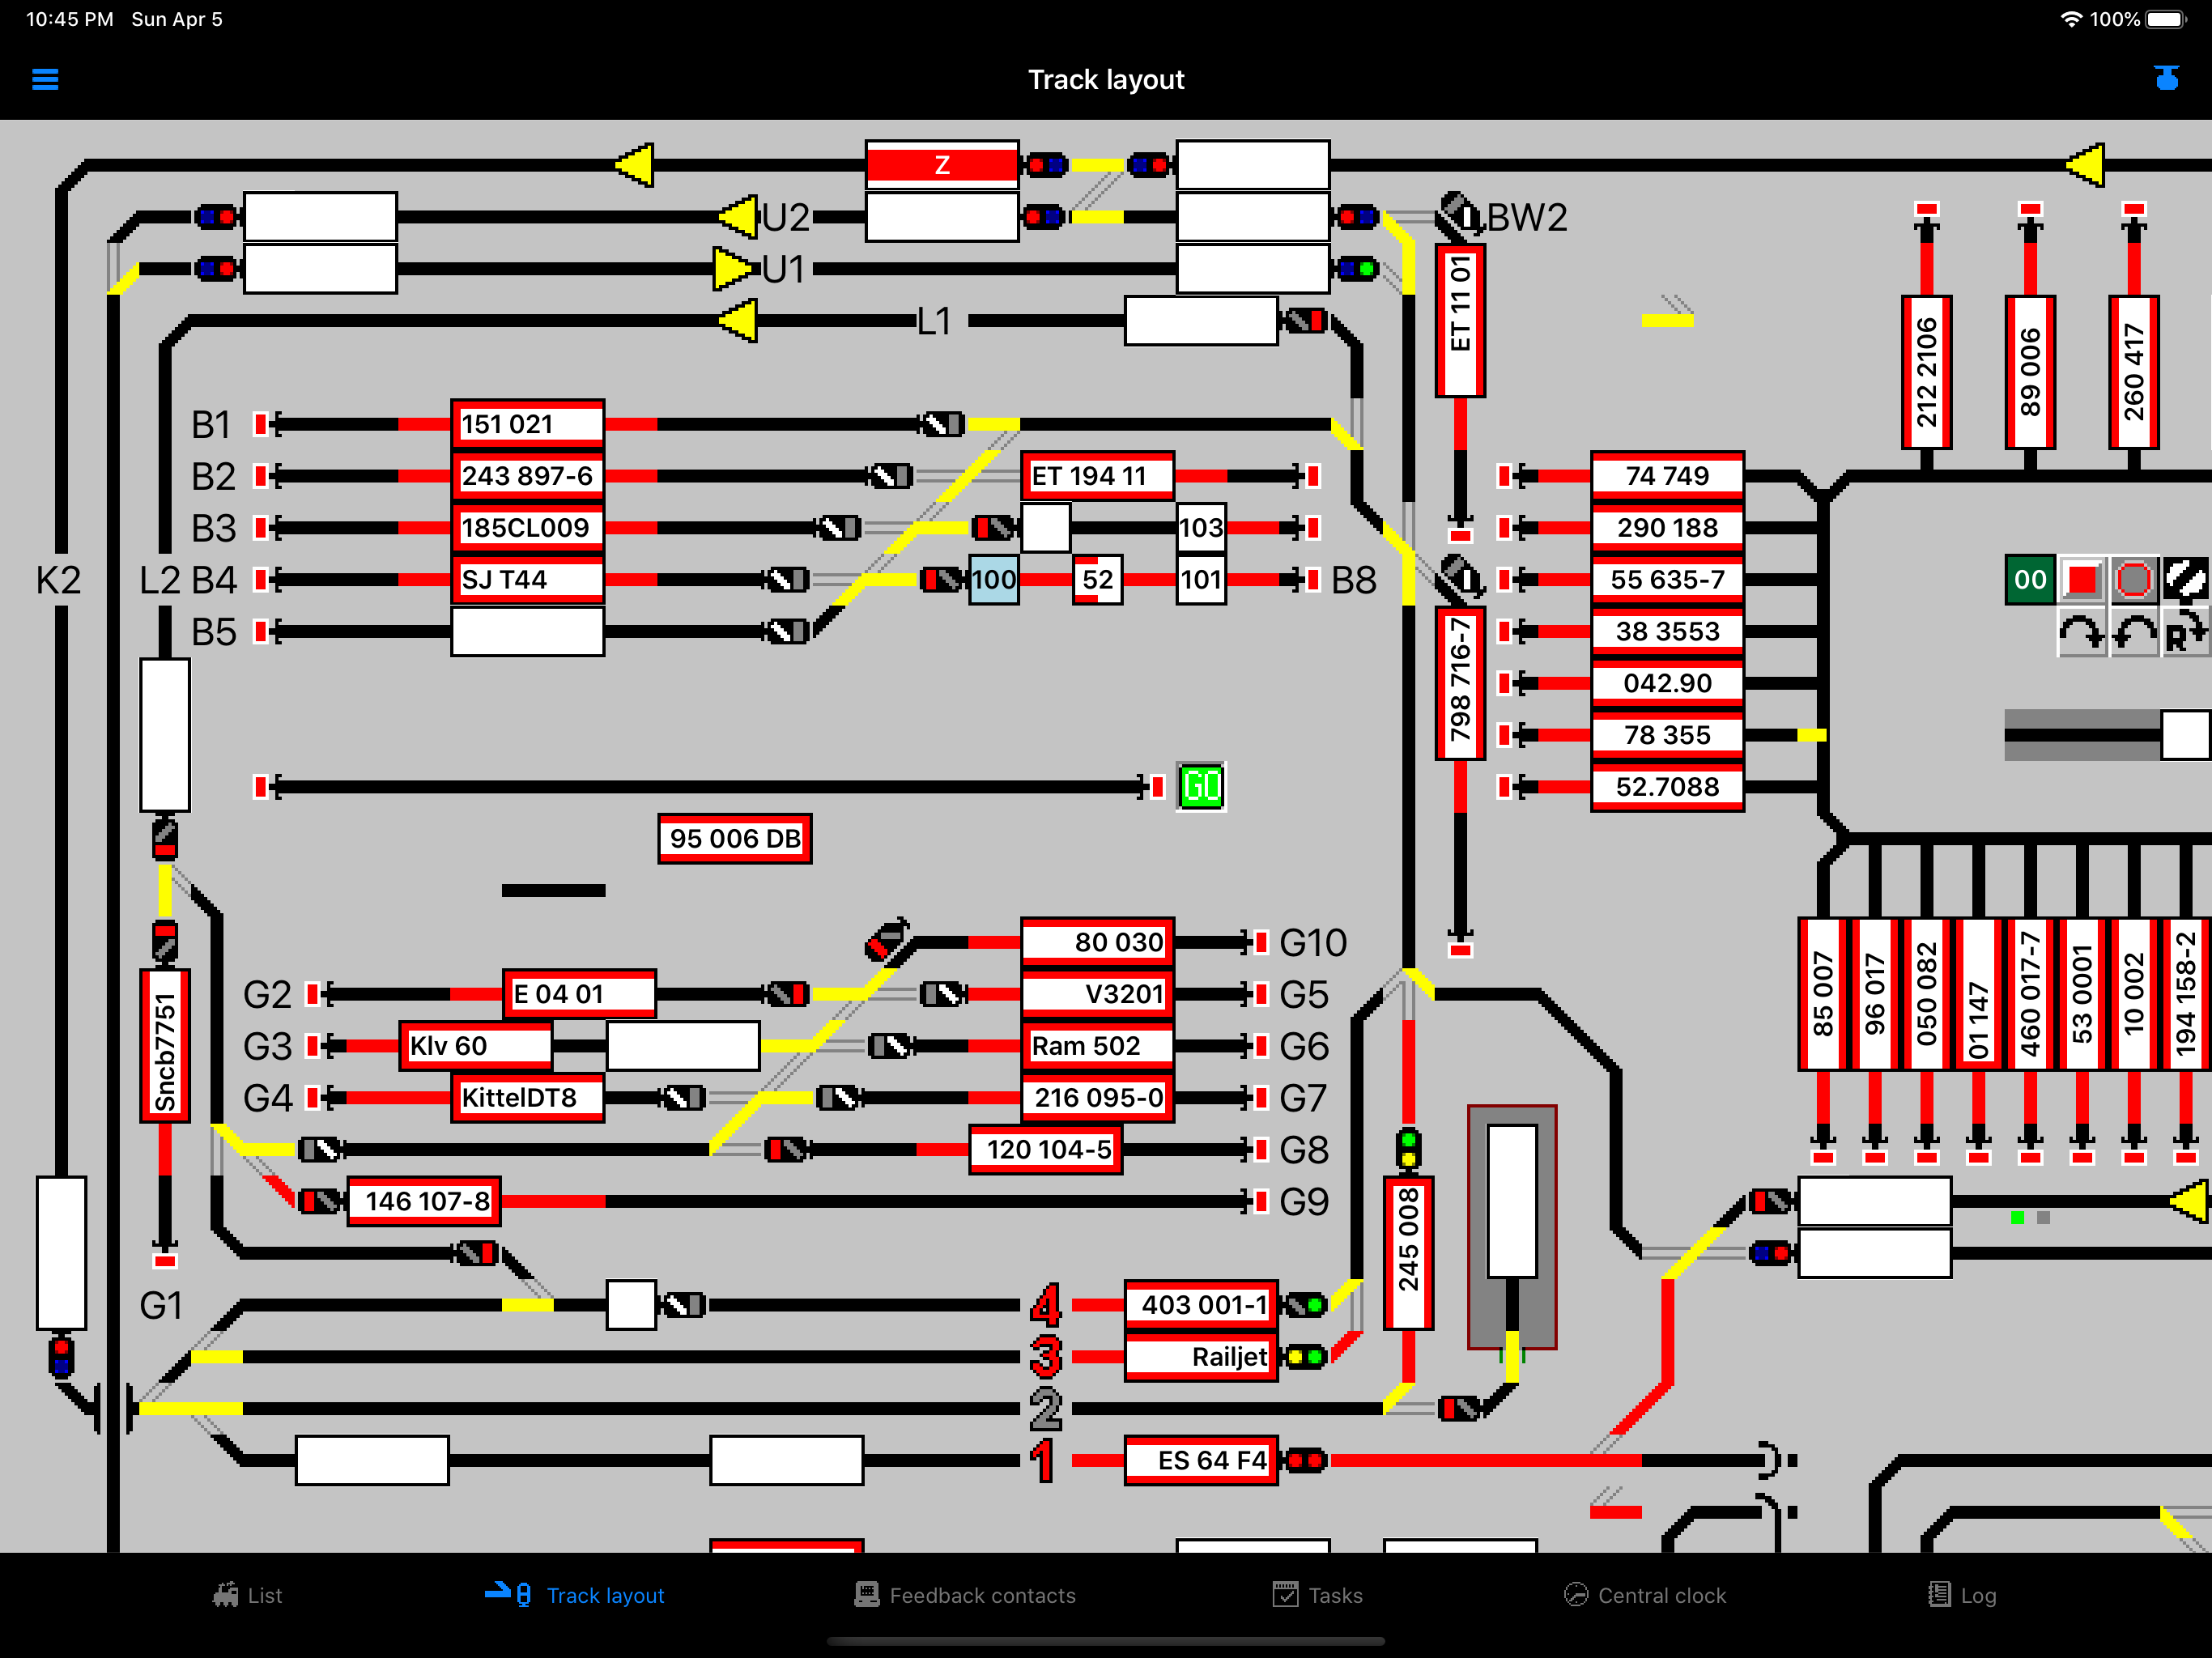Tap the empty block on track B5
The image size is (2212, 1658).
[527, 632]
